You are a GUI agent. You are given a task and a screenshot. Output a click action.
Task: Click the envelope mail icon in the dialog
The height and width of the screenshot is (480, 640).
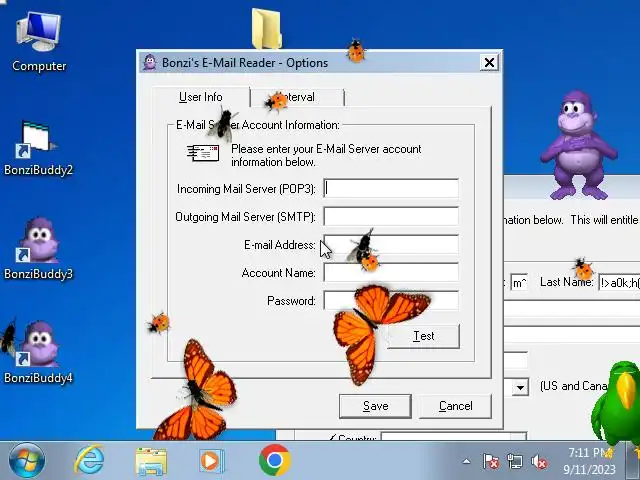[203, 153]
